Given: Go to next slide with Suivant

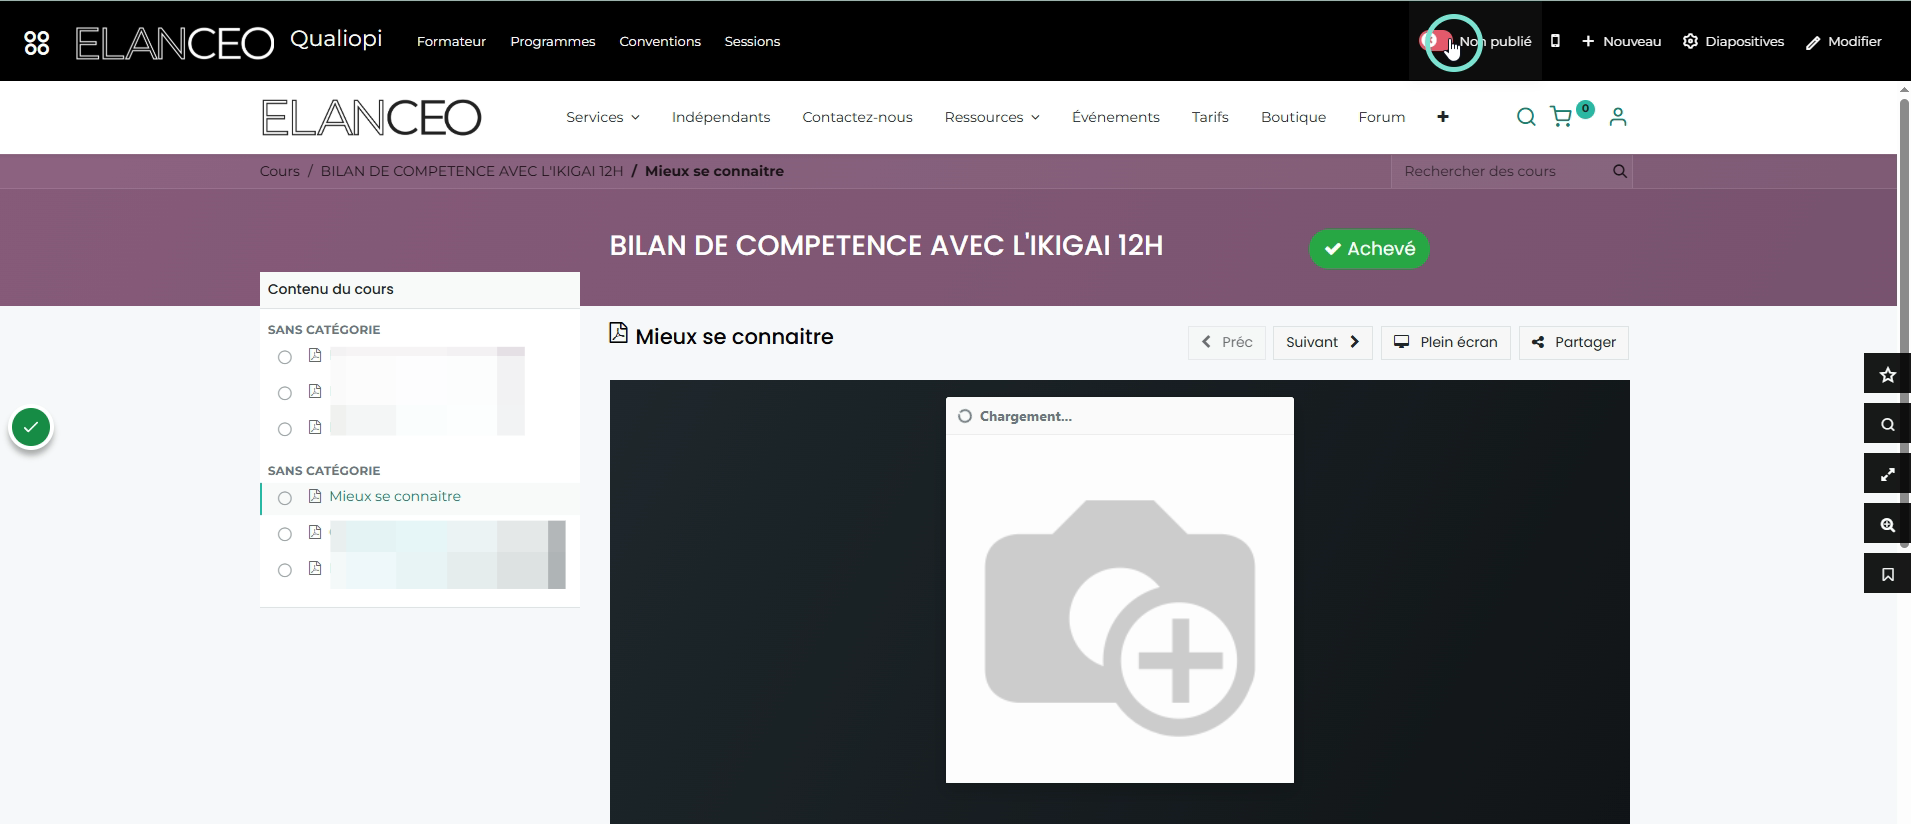Looking at the screenshot, I should click(x=1322, y=342).
